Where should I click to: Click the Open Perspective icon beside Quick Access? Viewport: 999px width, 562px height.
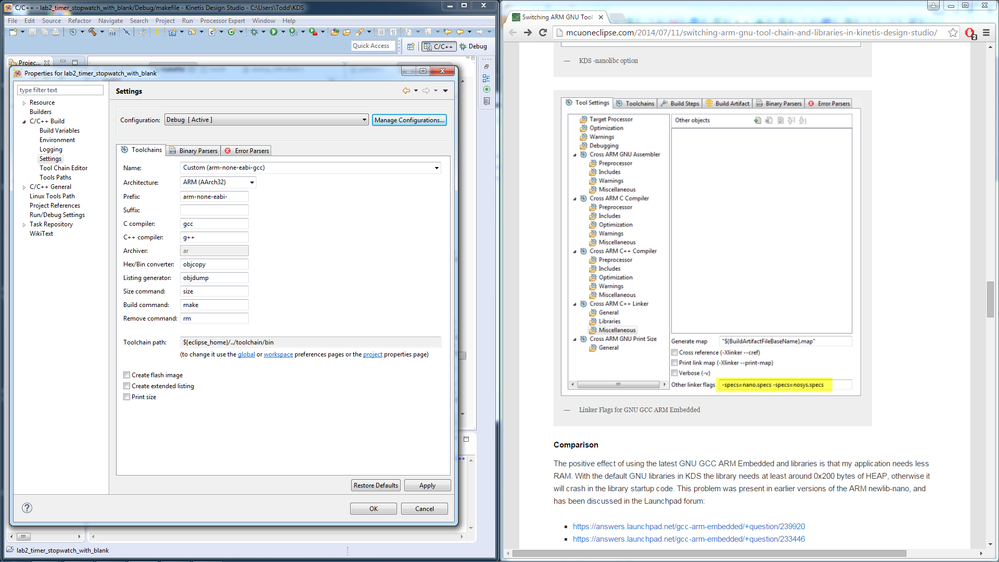pos(411,46)
